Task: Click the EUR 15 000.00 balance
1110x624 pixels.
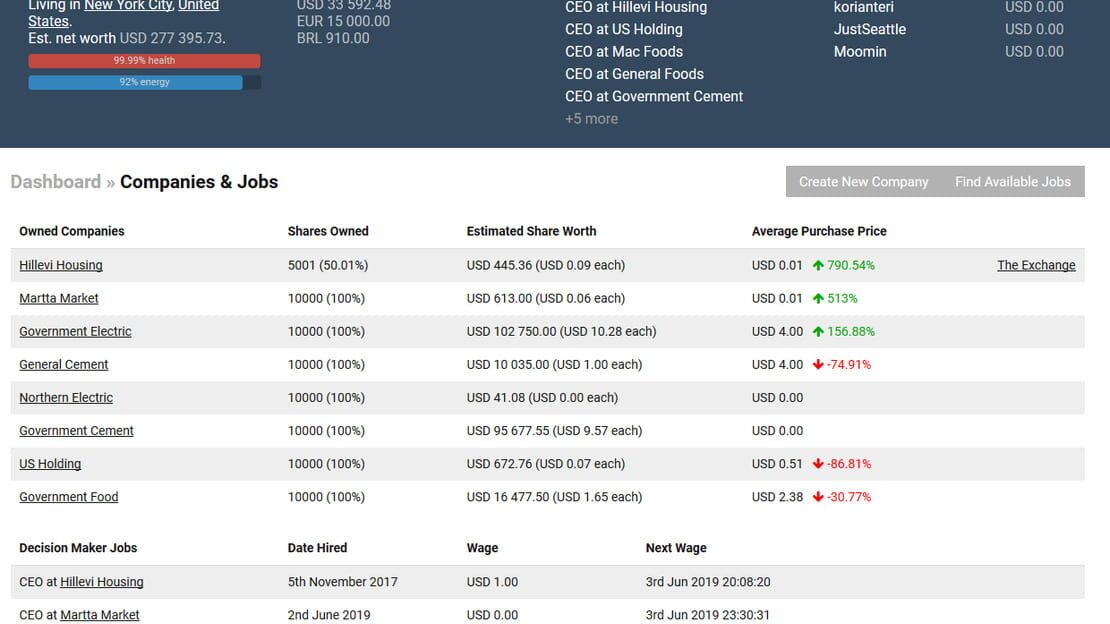Action: coord(343,21)
